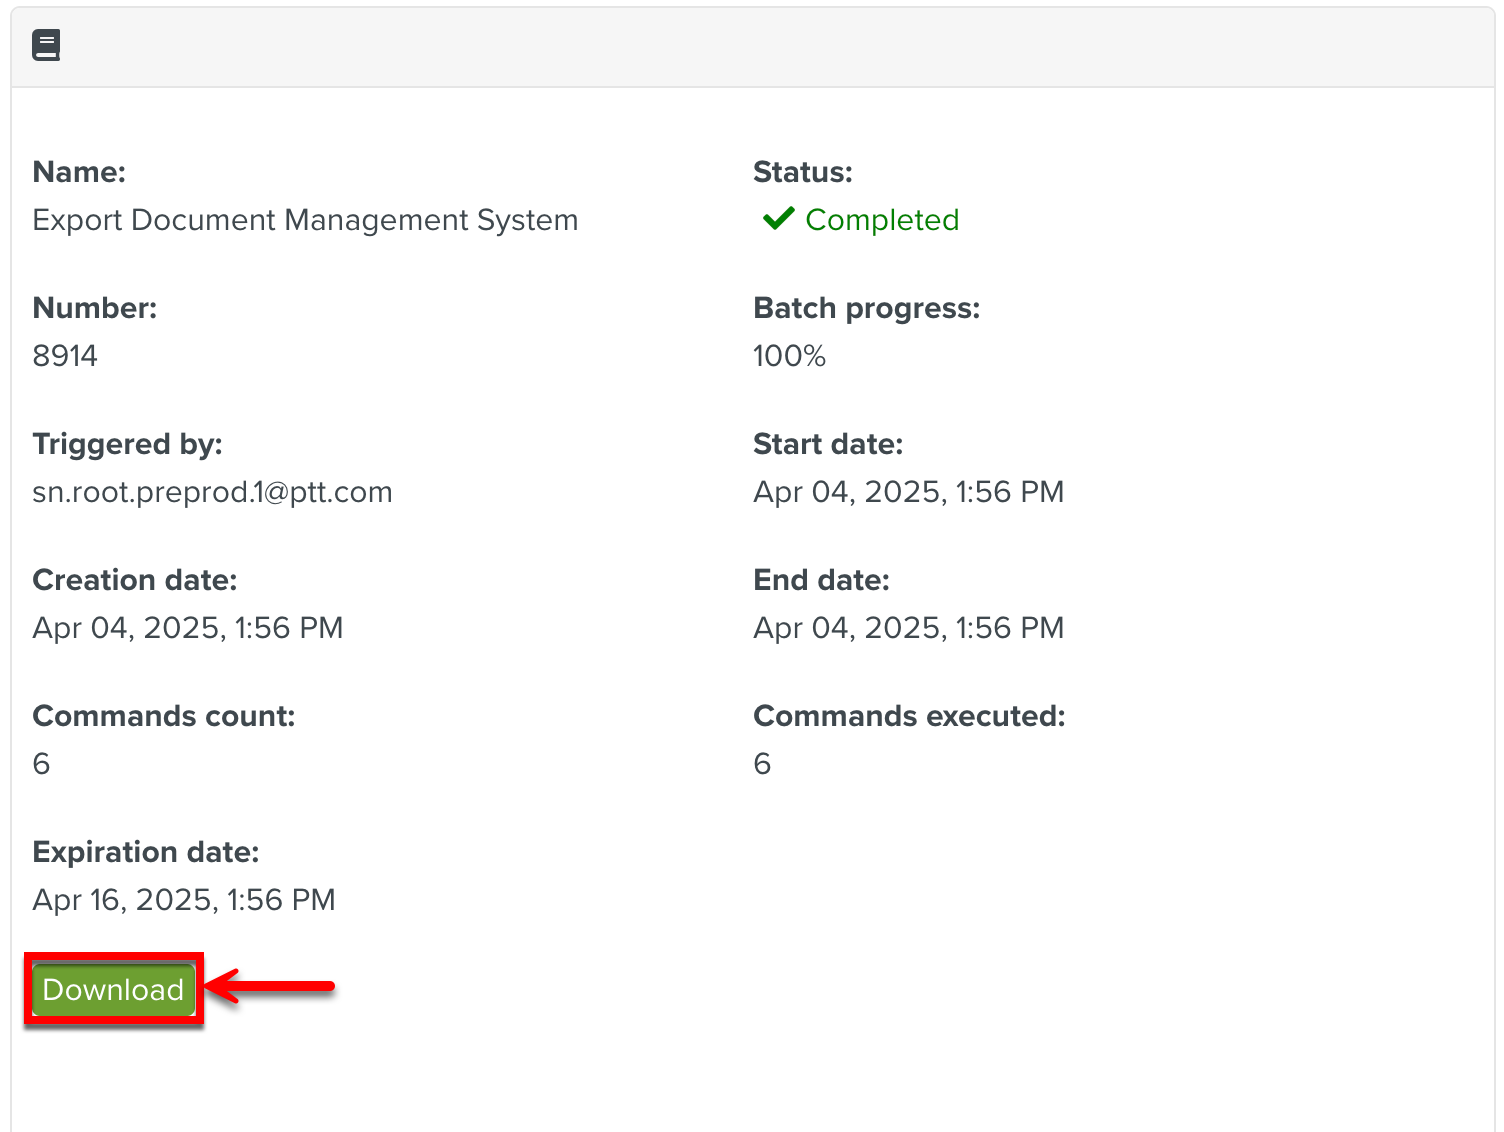Select the Export Document Management System name
Viewport: 1504px width, 1132px height.
click(x=305, y=220)
